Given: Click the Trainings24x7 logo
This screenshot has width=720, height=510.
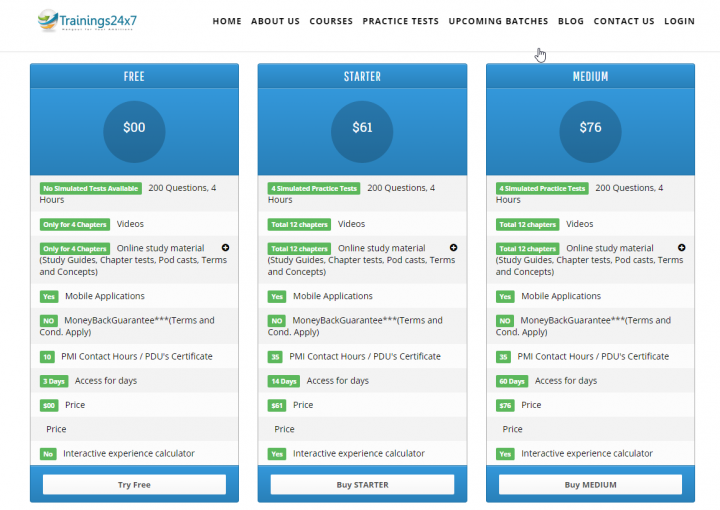Looking at the screenshot, I should (x=87, y=21).
